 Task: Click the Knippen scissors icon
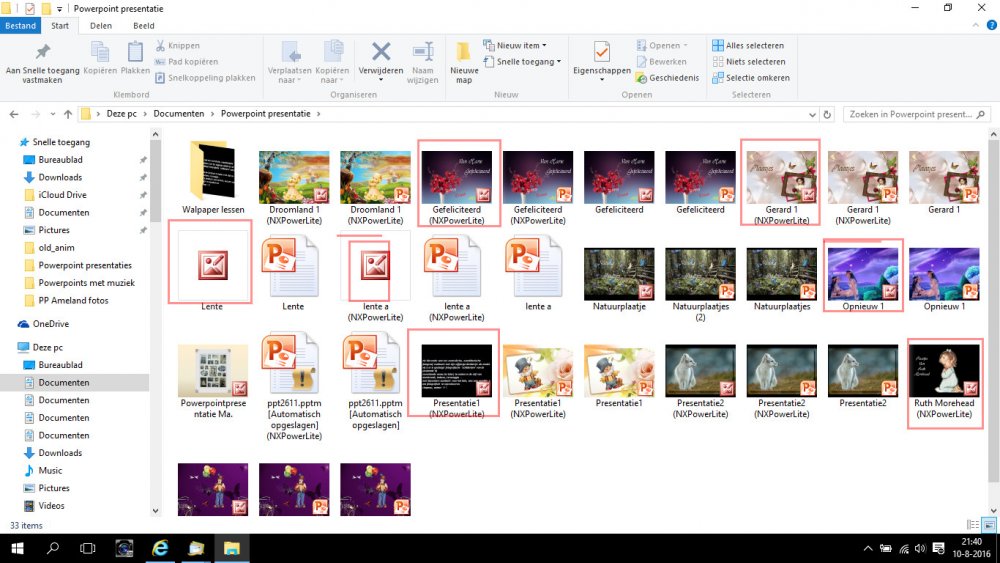[161, 46]
